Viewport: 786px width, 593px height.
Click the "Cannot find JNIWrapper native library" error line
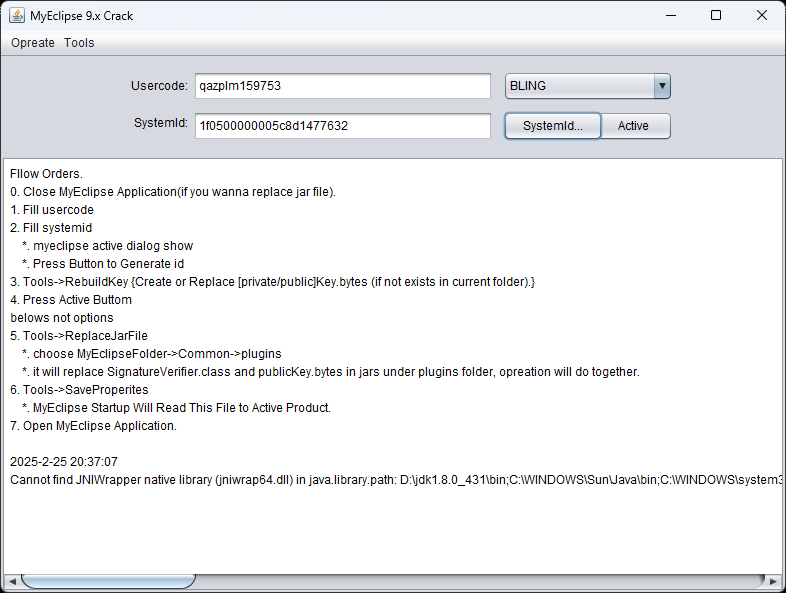click(x=396, y=480)
